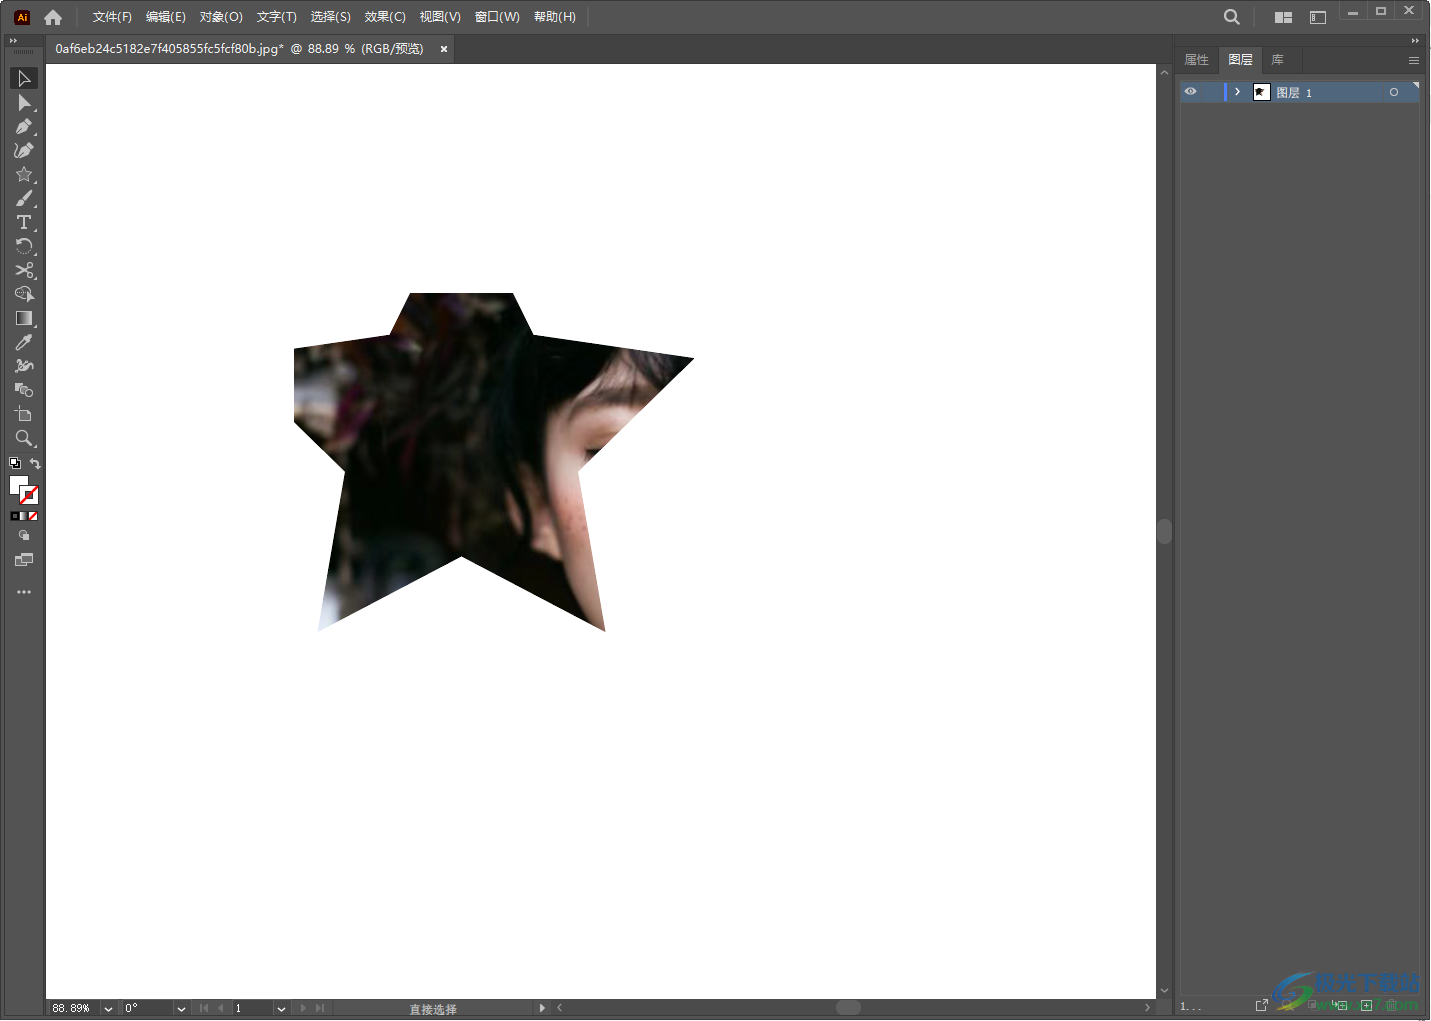Create new sublayer in Layers panel
Image resolution: width=1431 pixels, height=1021 pixels.
pos(1339,1005)
